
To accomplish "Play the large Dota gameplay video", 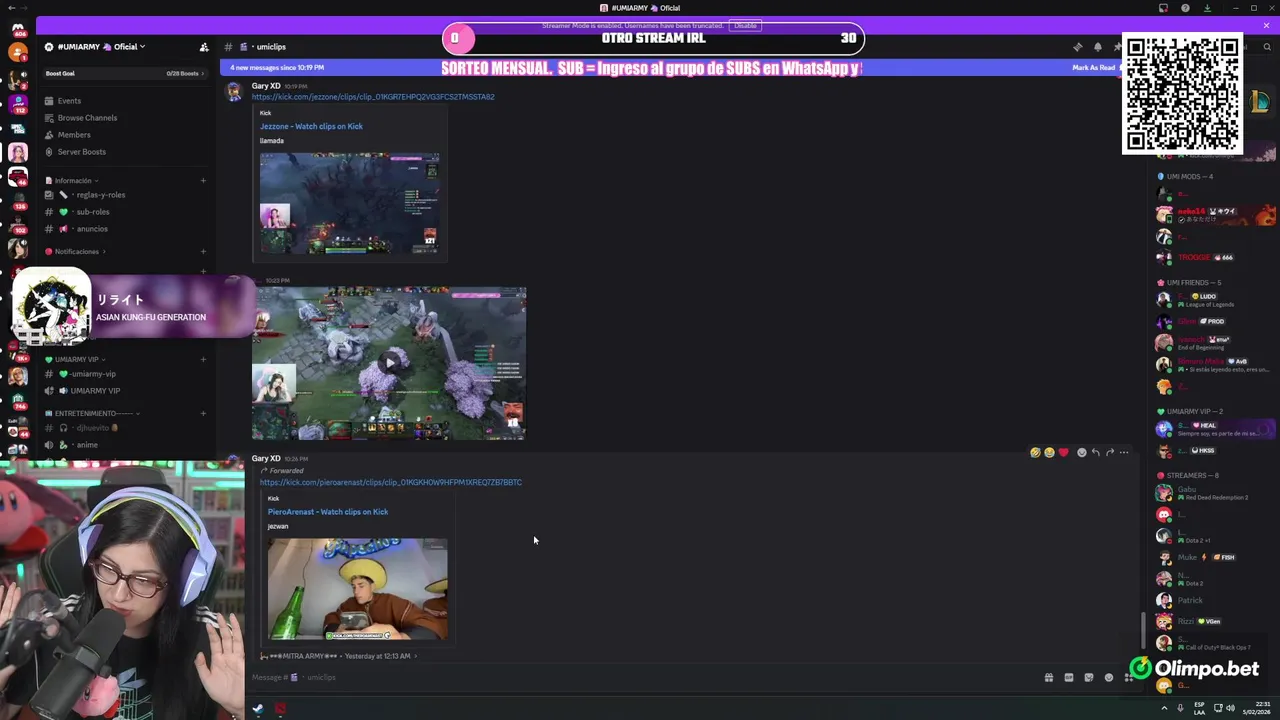I will coord(389,364).
